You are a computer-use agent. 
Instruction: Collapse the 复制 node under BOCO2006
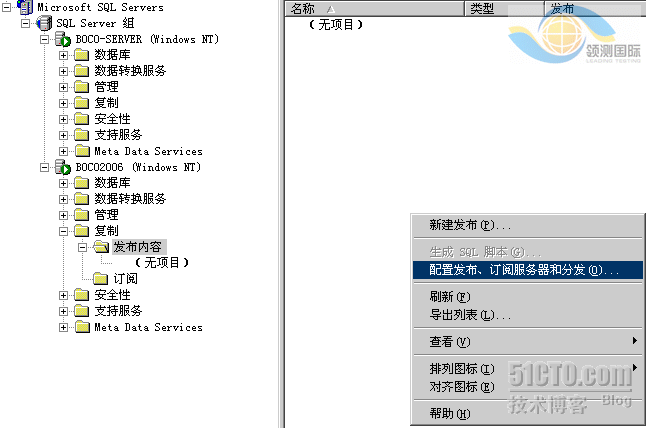pos(64,231)
